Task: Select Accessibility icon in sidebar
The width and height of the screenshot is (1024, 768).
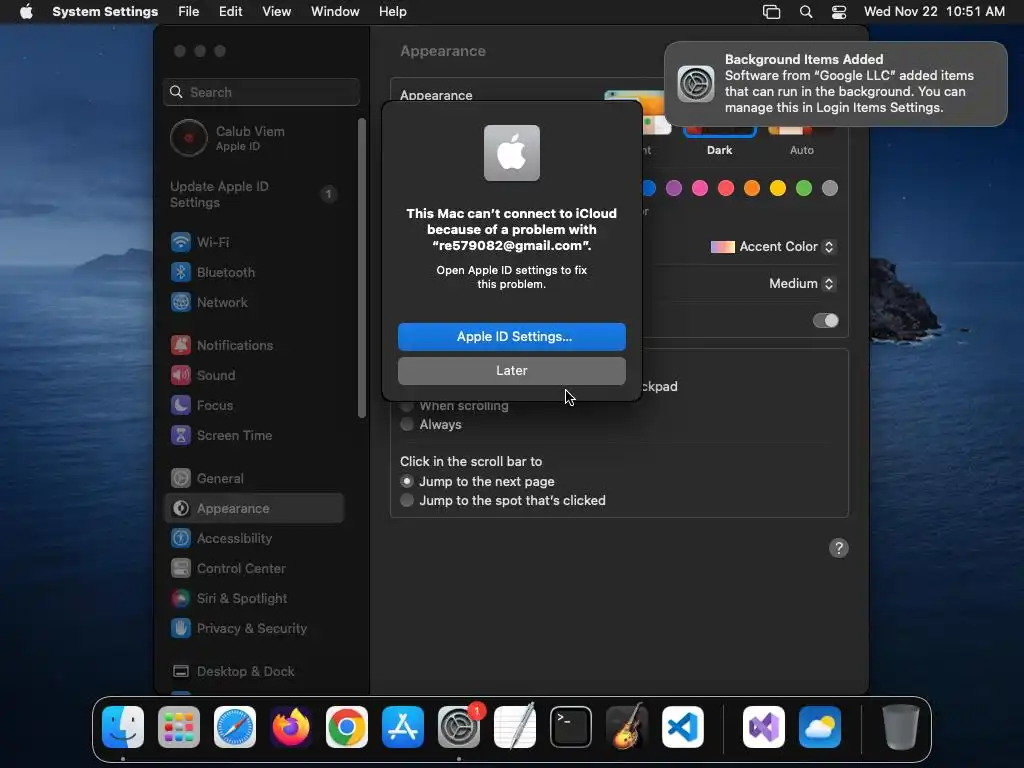Action: pos(181,538)
